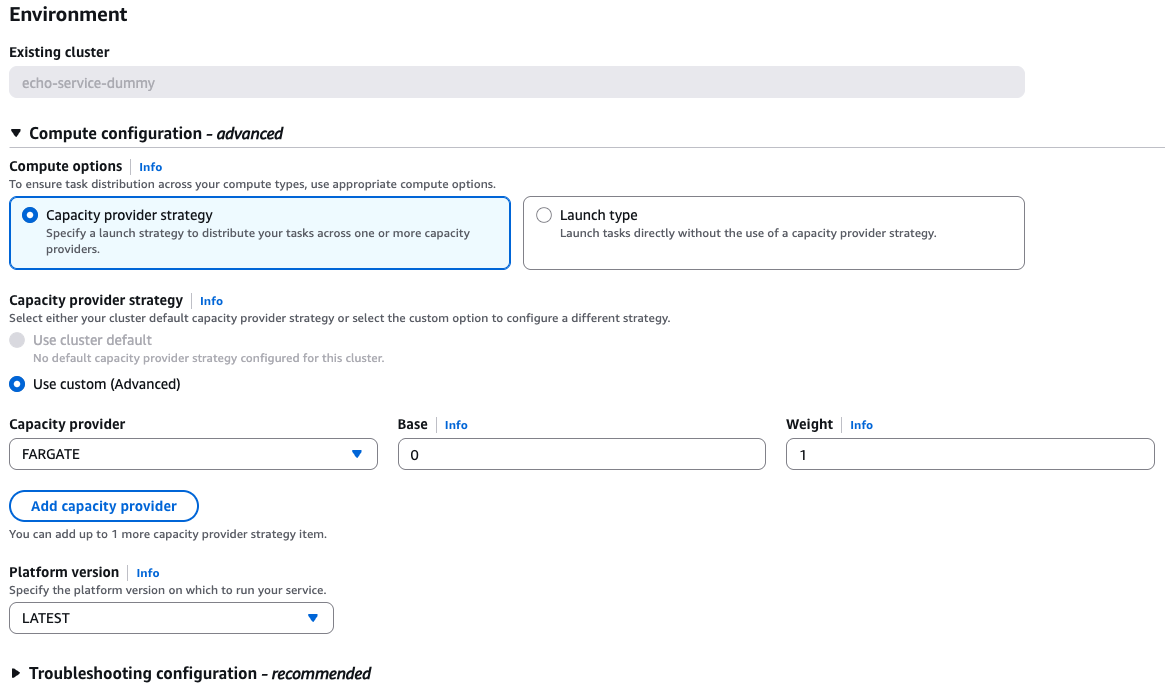This screenshot has height=688, width=1165.
Task: Click the Base value input field
Action: 581,454
